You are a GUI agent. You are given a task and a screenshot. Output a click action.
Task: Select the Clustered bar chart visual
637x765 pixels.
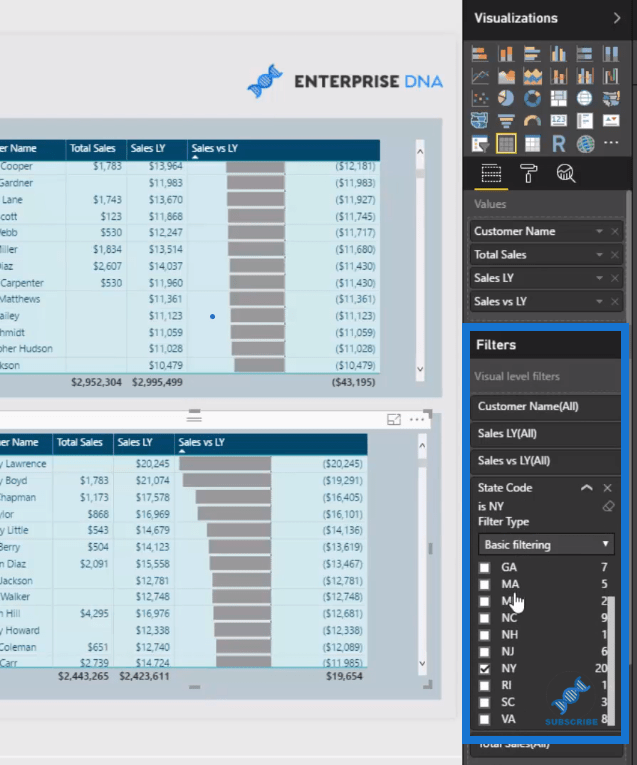[x=532, y=54]
